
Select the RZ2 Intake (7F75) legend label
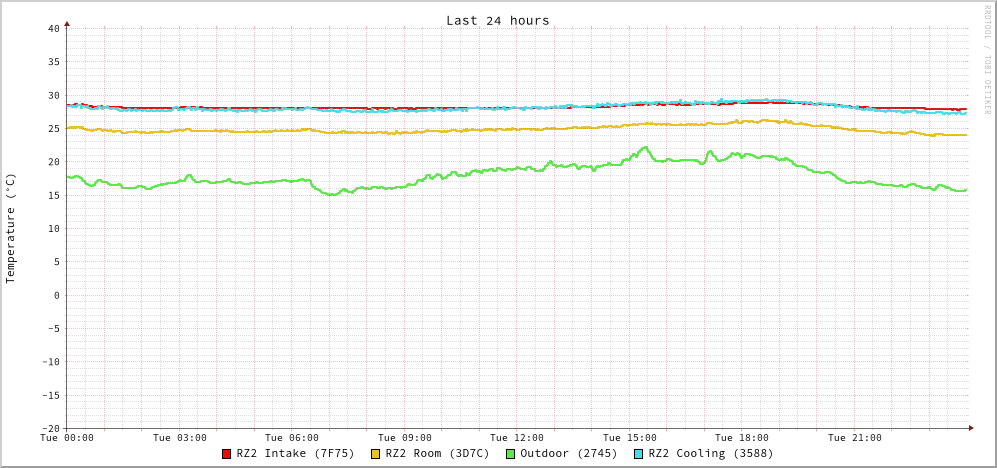[295, 453]
